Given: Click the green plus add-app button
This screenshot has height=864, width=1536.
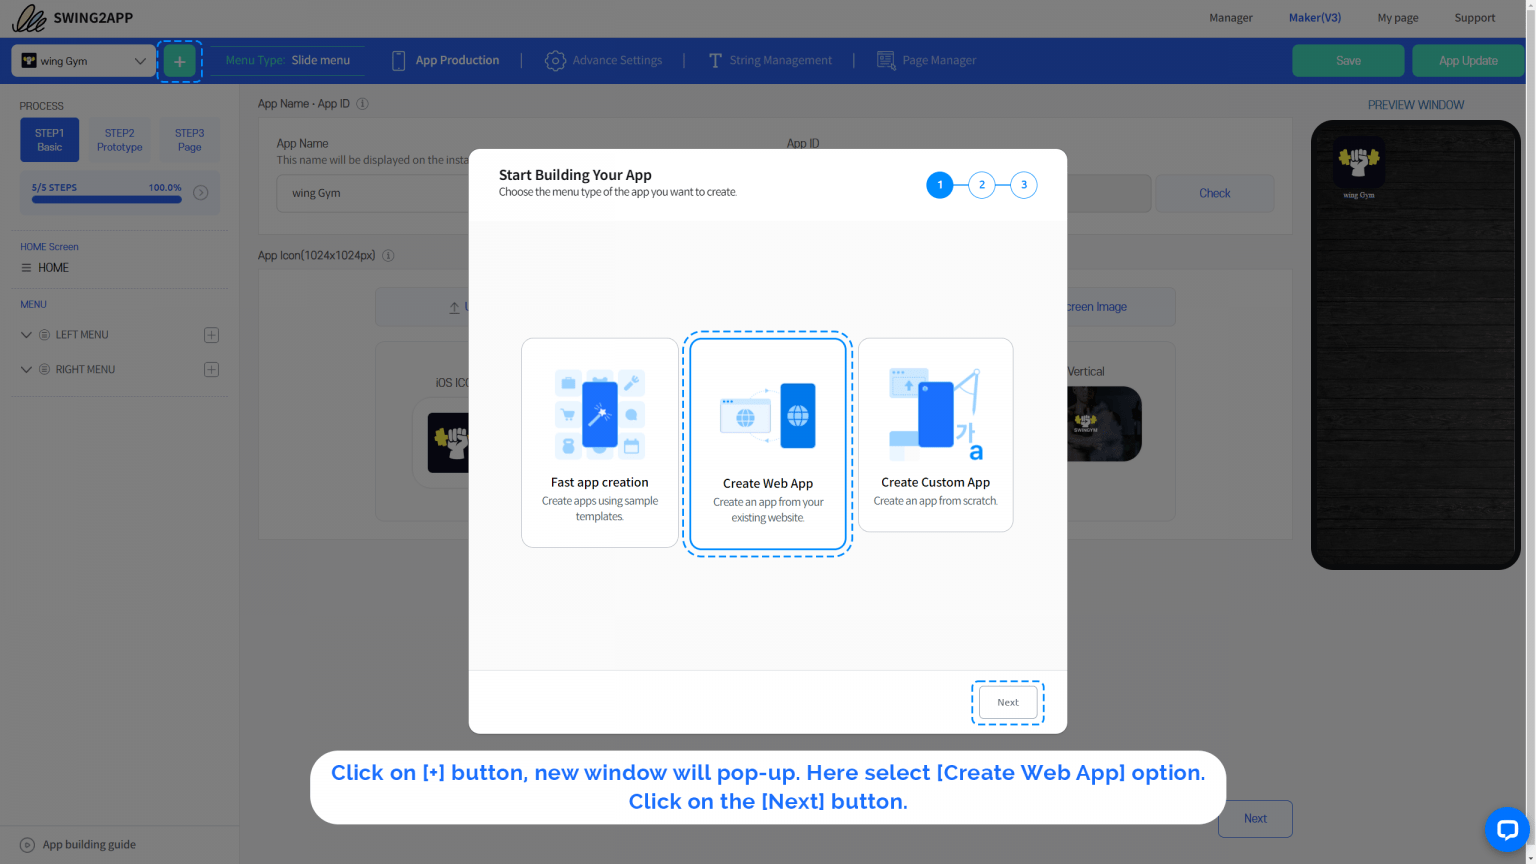Looking at the screenshot, I should tap(179, 61).
